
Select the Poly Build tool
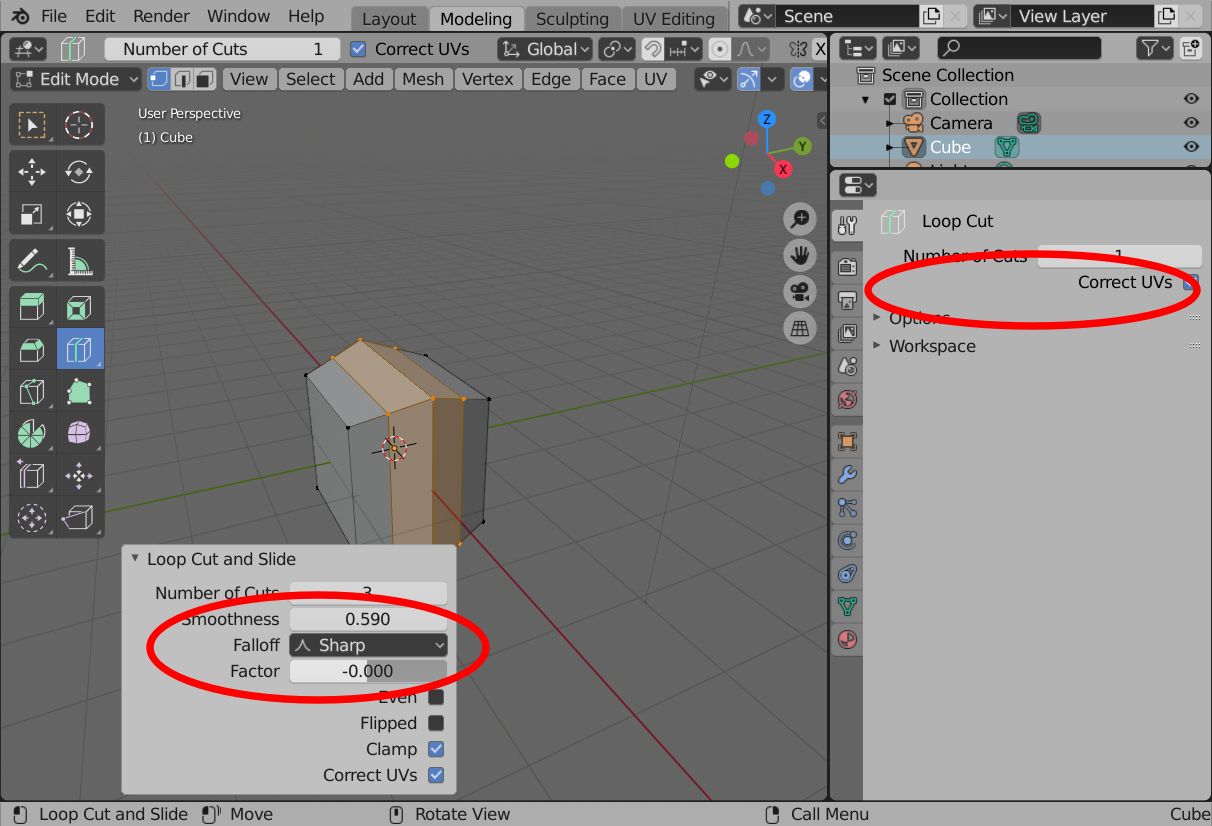(79, 391)
